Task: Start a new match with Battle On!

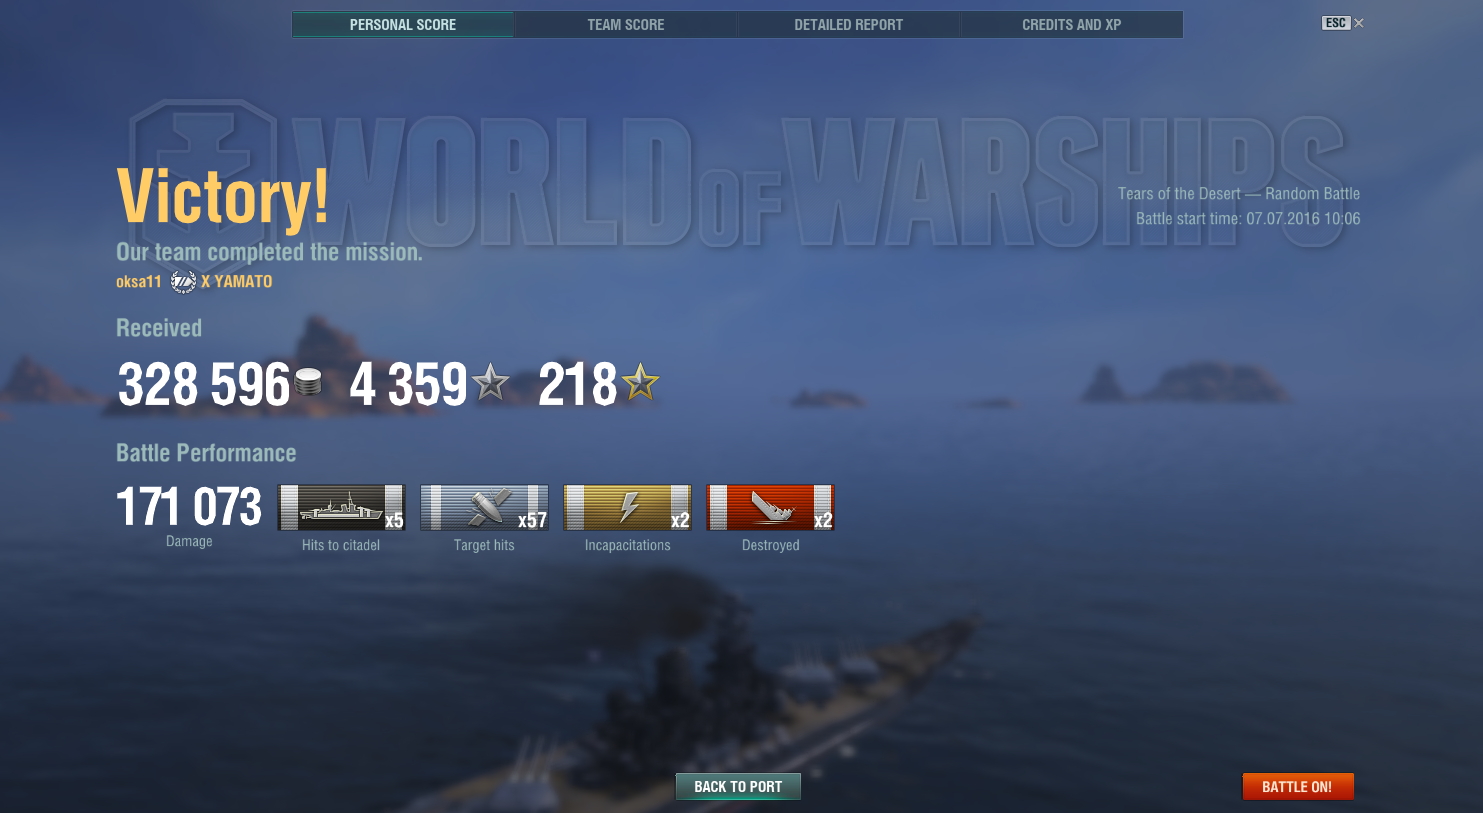Action: point(1297,787)
